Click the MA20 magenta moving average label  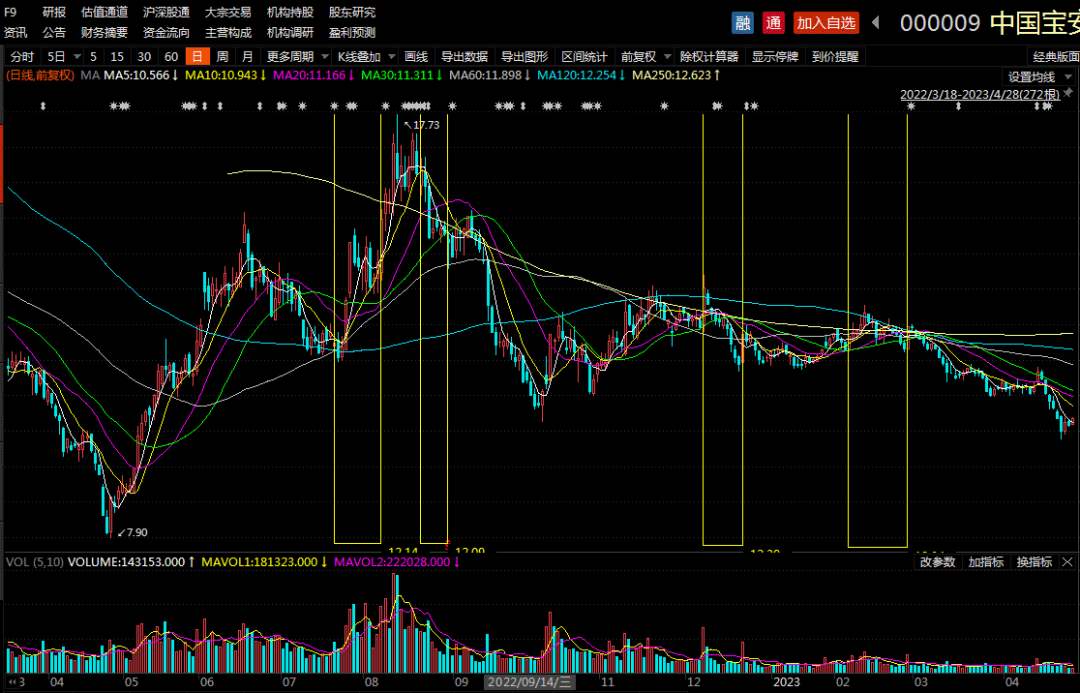[312, 76]
